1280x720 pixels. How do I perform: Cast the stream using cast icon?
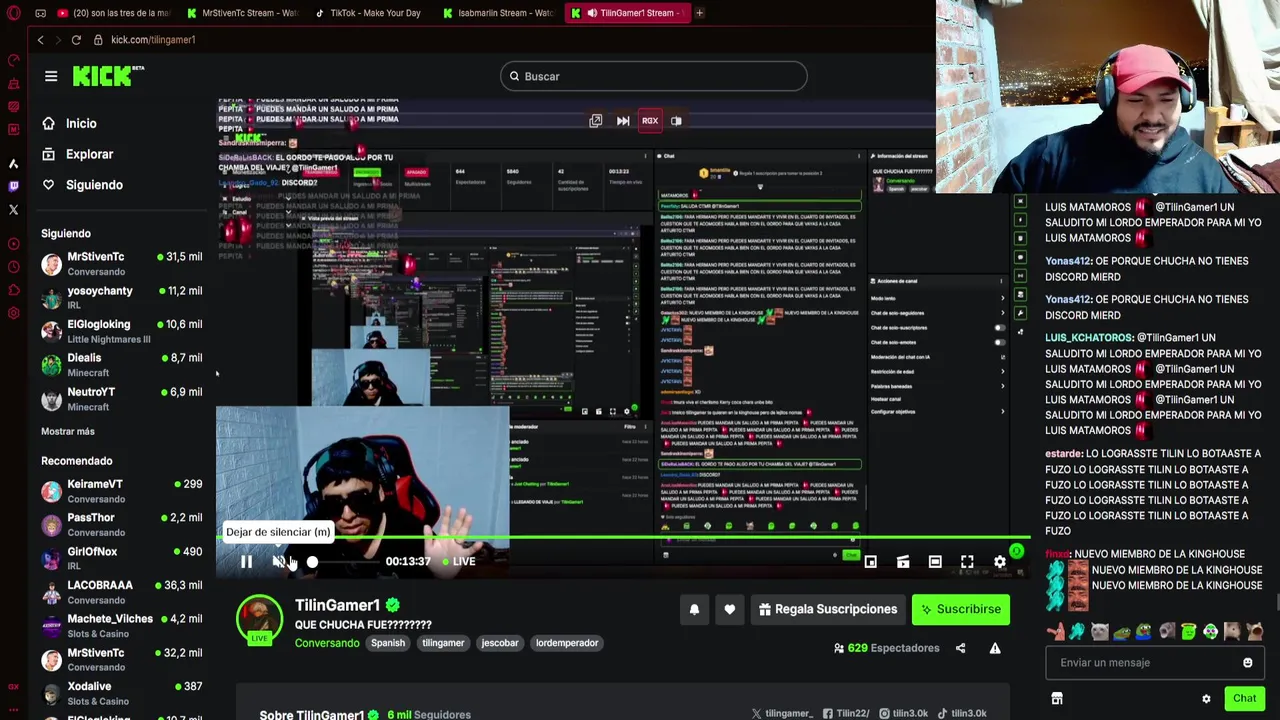coord(903,562)
